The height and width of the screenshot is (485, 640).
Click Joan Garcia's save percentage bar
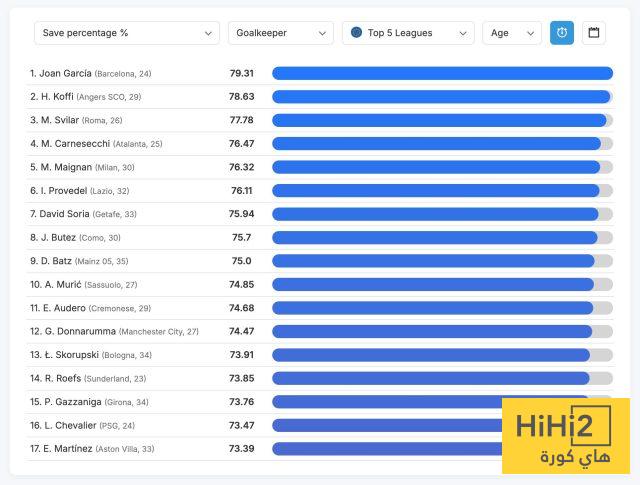[x=441, y=73]
